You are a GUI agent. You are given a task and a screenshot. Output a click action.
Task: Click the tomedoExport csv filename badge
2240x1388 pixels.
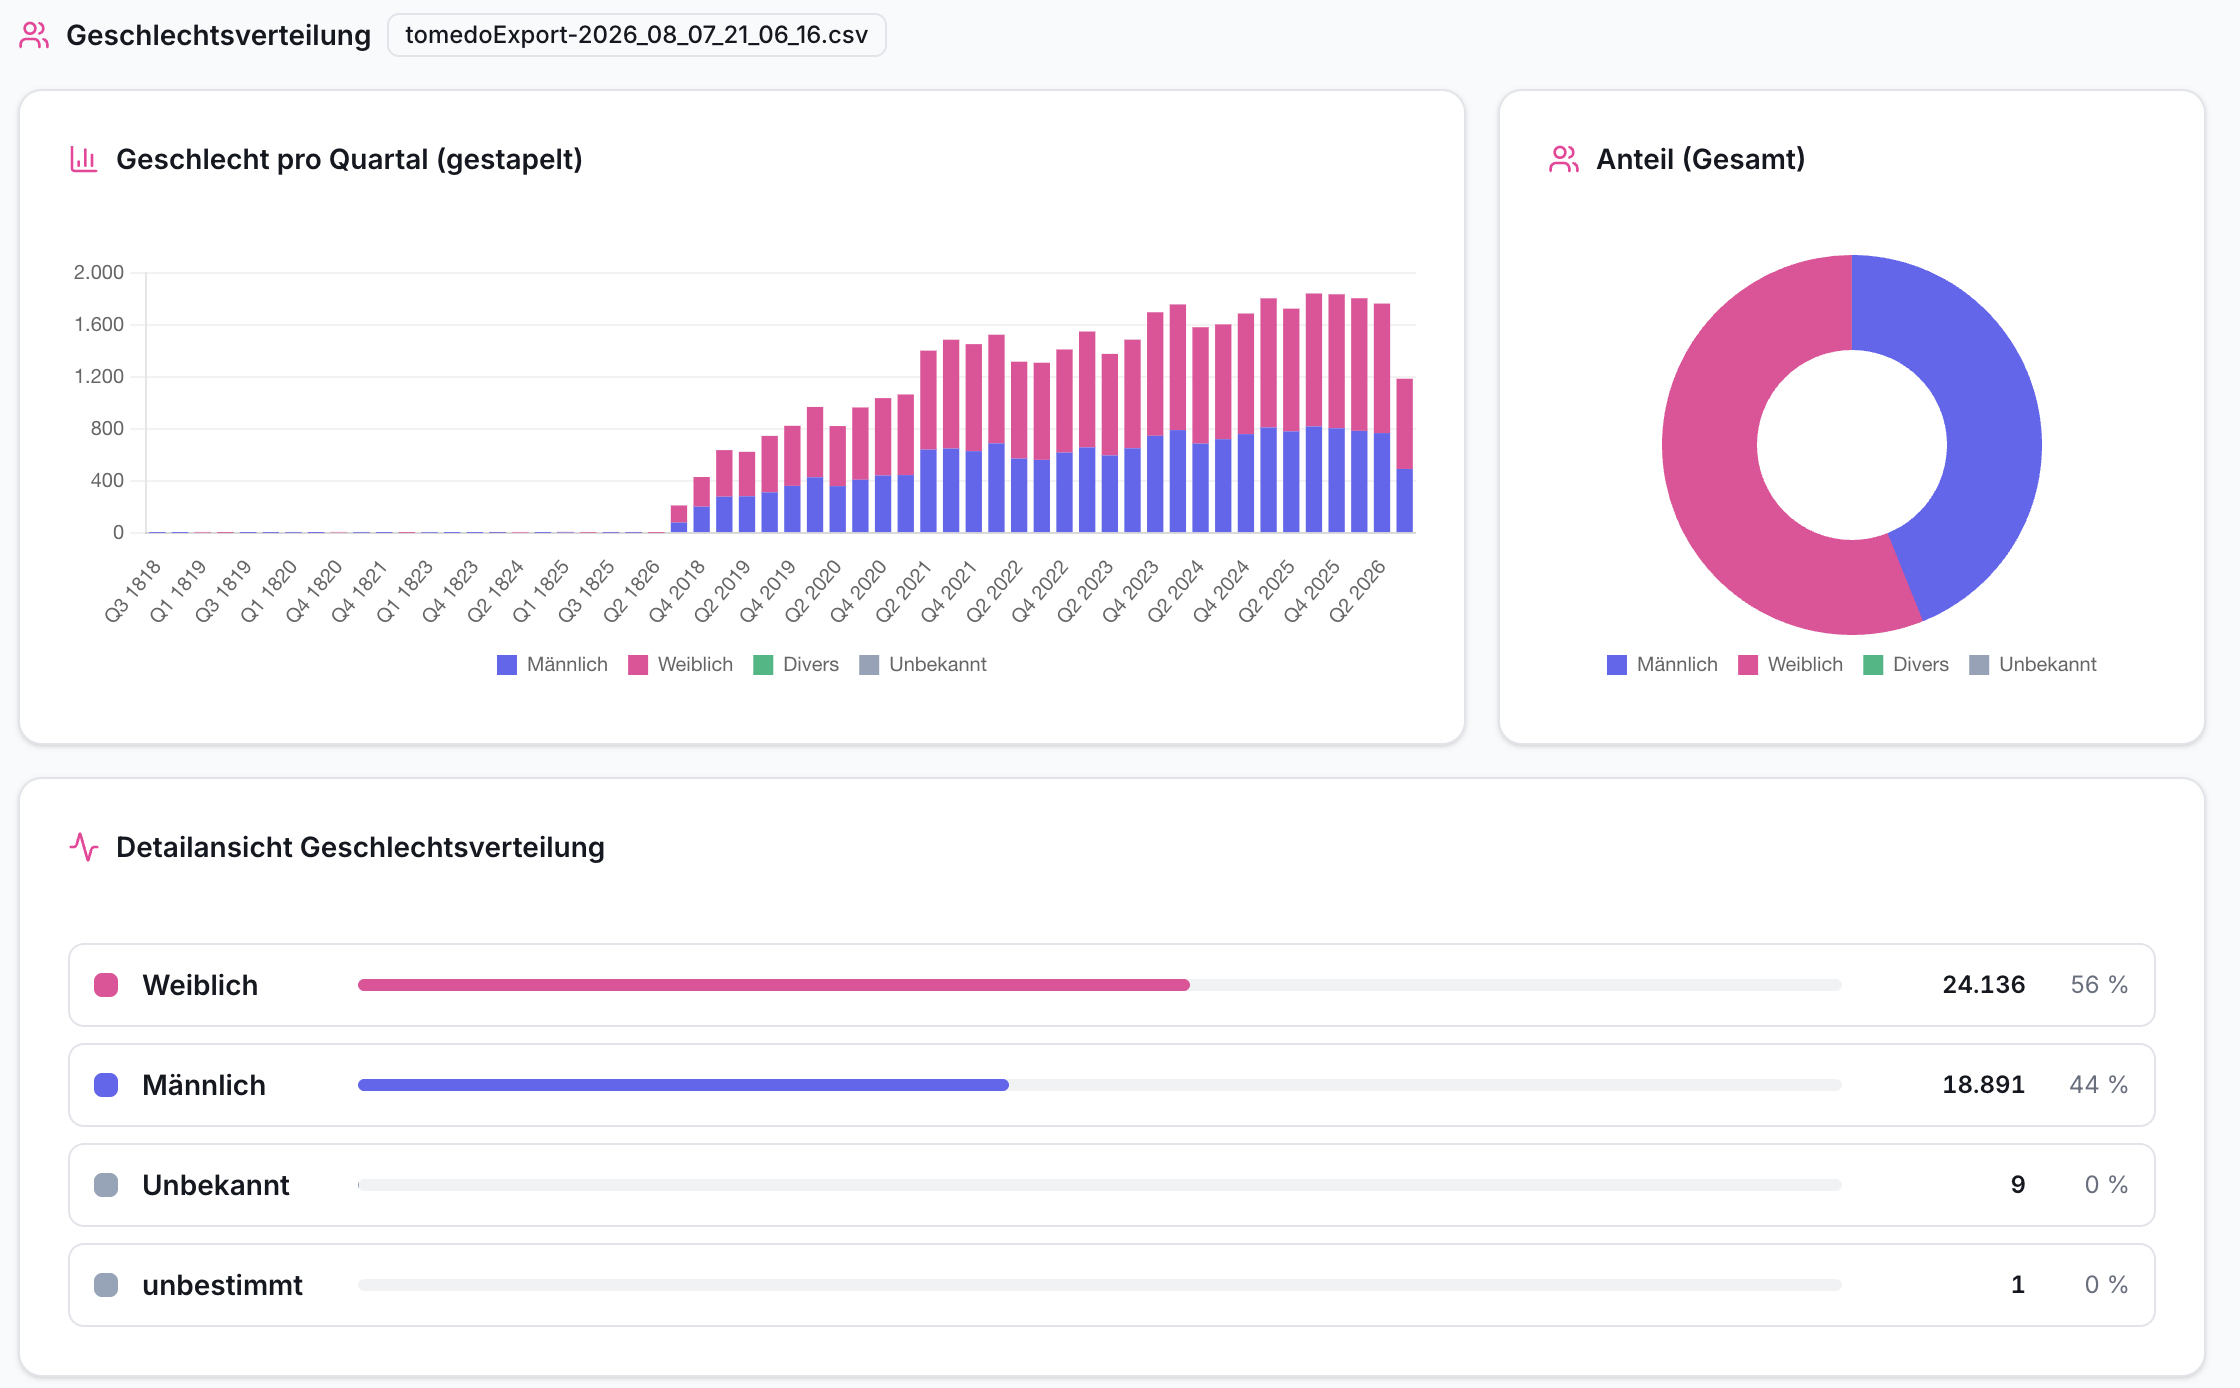(x=636, y=35)
